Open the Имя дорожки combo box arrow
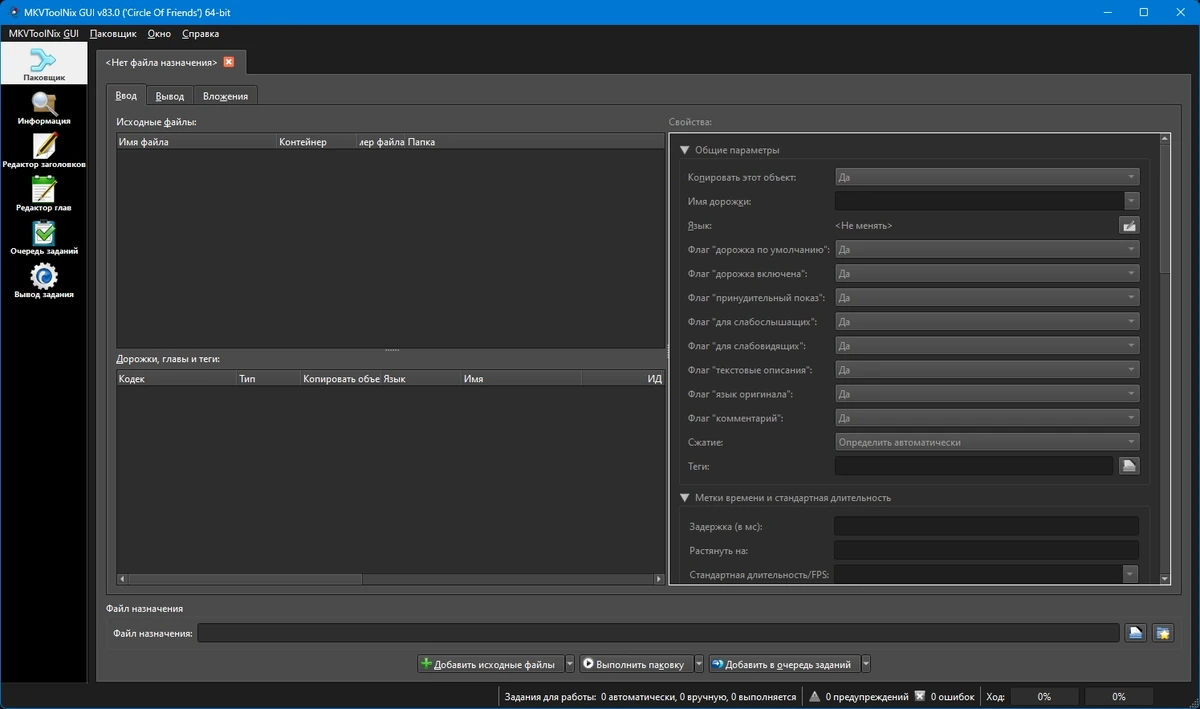This screenshot has height=709, width=1200. coord(1132,201)
